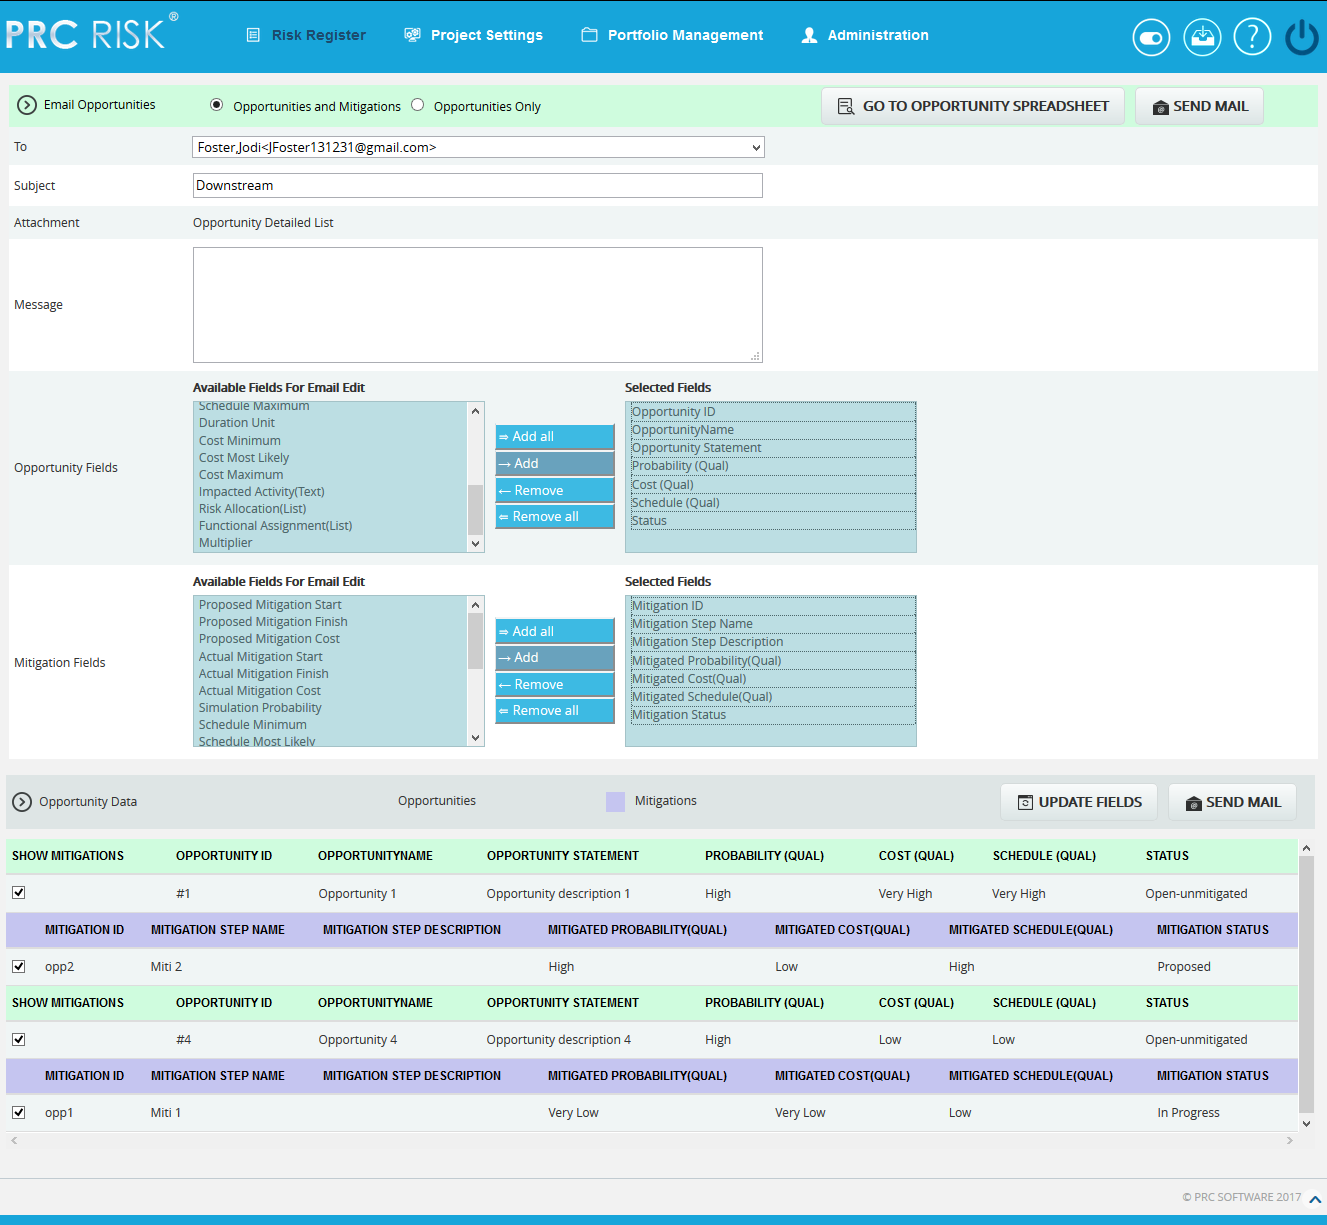Open Portfolio Management menu
Screen dimensions: 1327x1225
pos(685,35)
